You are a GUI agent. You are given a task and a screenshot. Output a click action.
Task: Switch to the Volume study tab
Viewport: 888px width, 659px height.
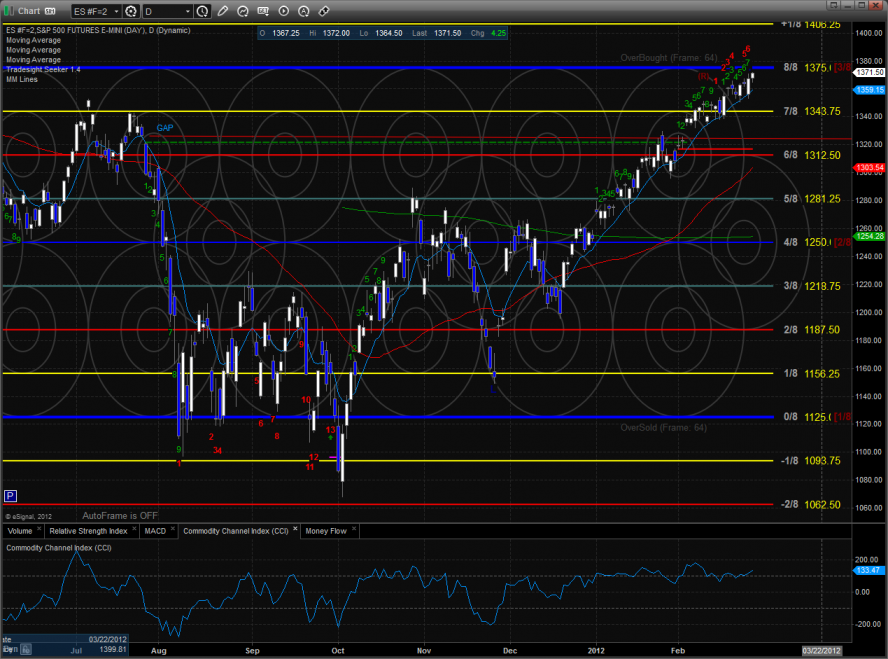[20, 531]
